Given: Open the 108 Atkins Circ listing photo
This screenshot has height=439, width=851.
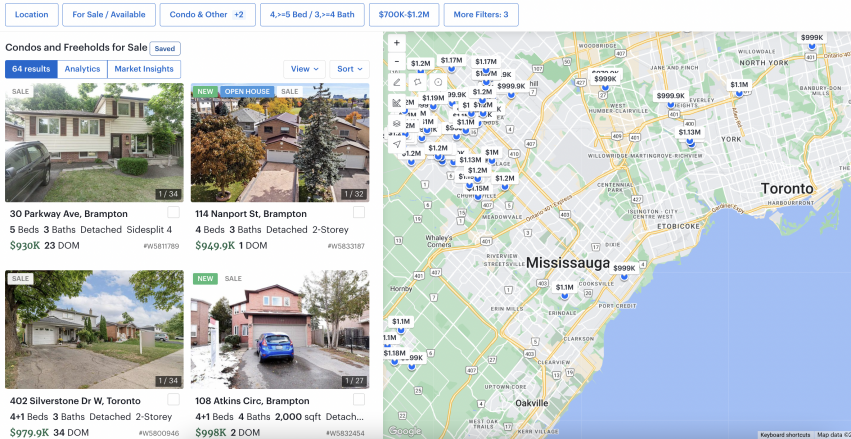Looking at the screenshot, I should point(280,329).
